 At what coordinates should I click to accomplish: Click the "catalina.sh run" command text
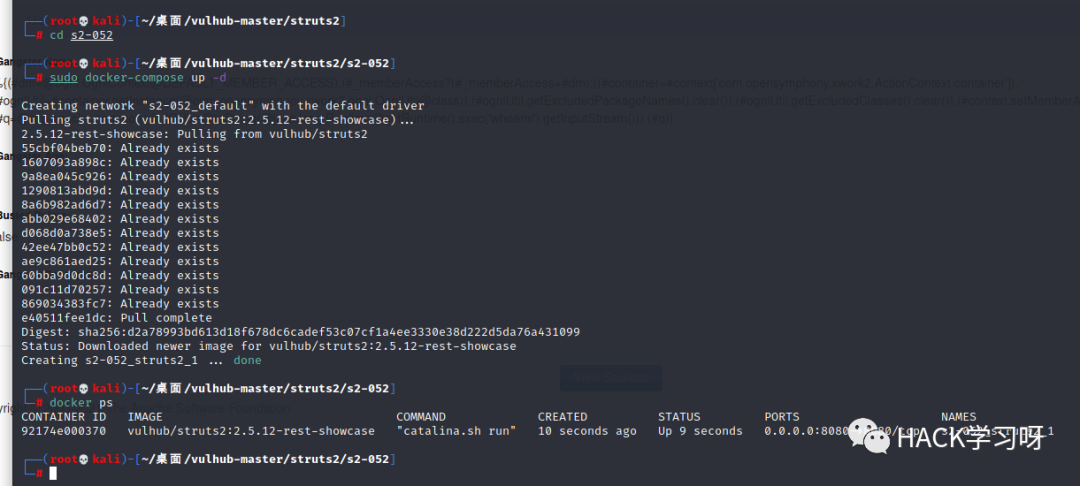(456, 431)
